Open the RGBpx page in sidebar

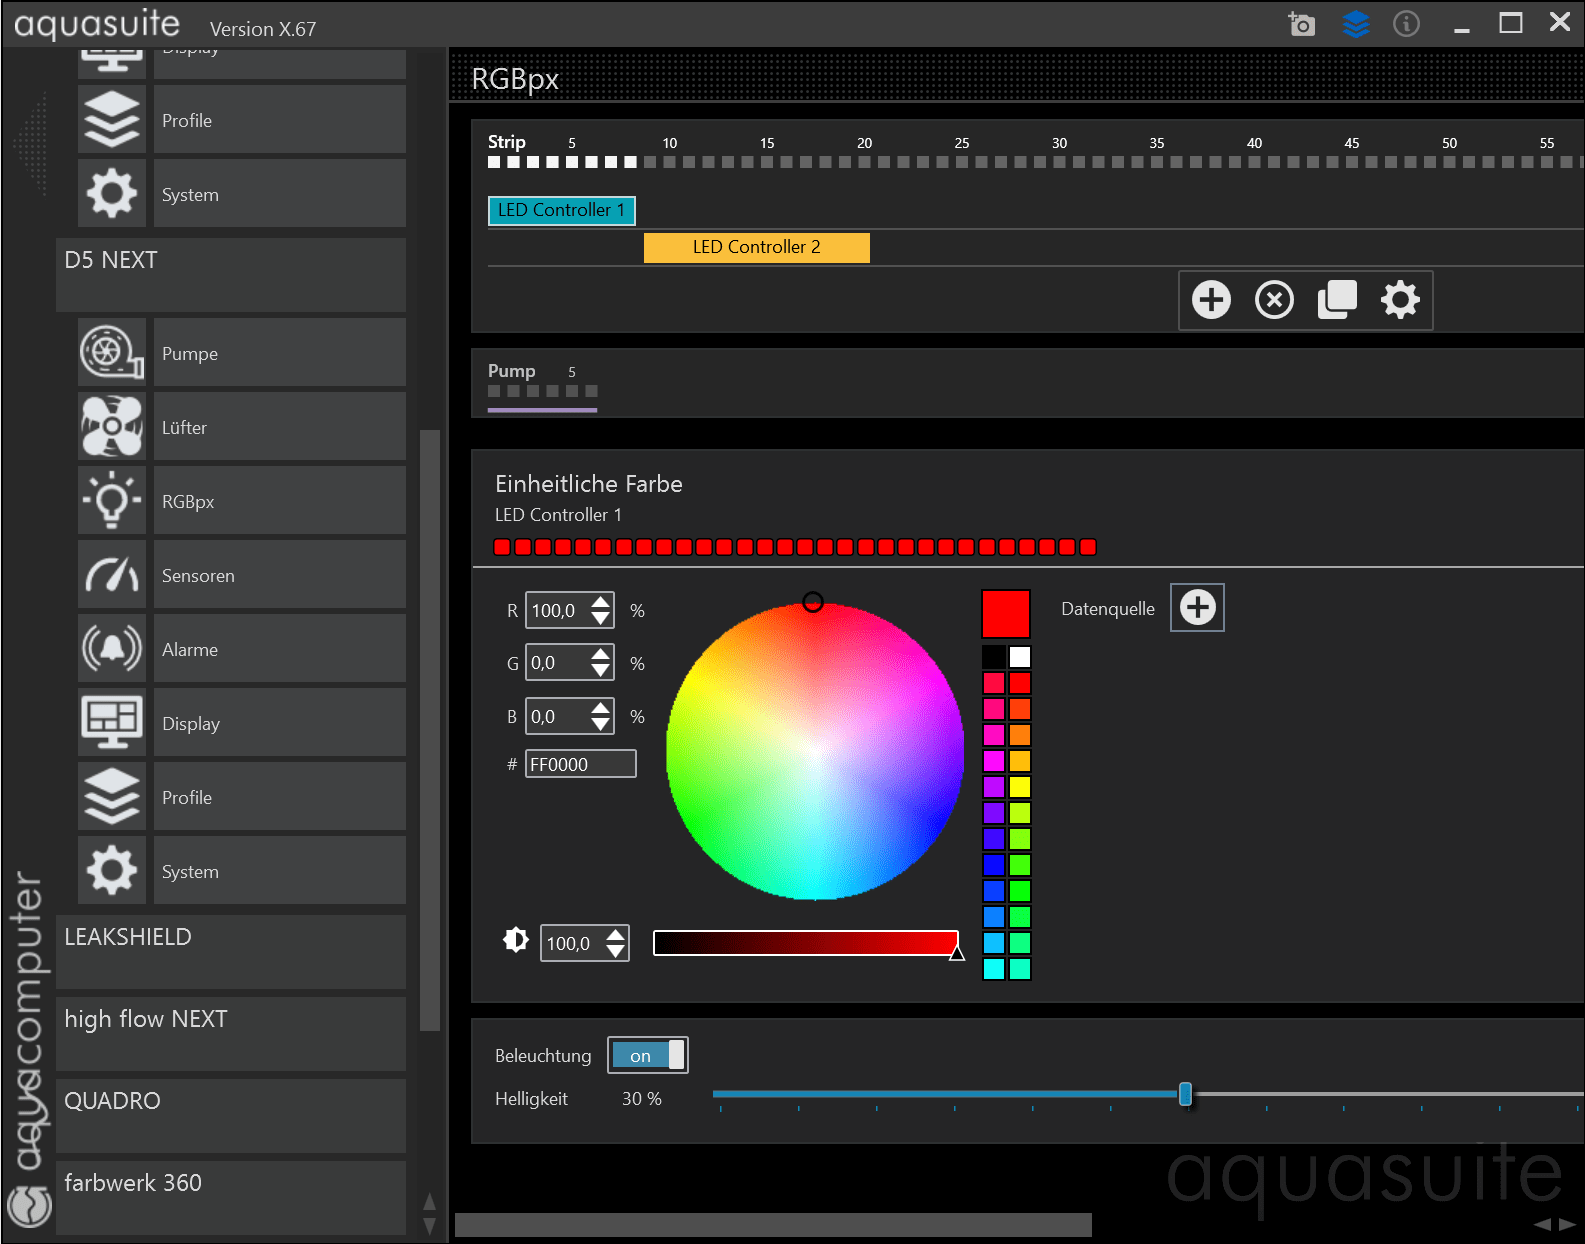(x=280, y=501)
